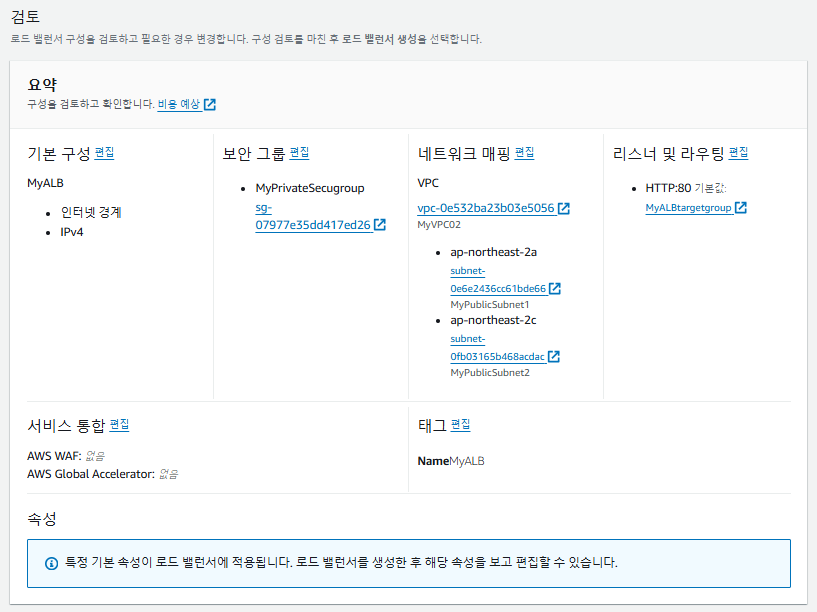The height and width of the screenshot is (612, 817).
Task: Click the Name tag value MyALB
Action: [x=467, y=461]
